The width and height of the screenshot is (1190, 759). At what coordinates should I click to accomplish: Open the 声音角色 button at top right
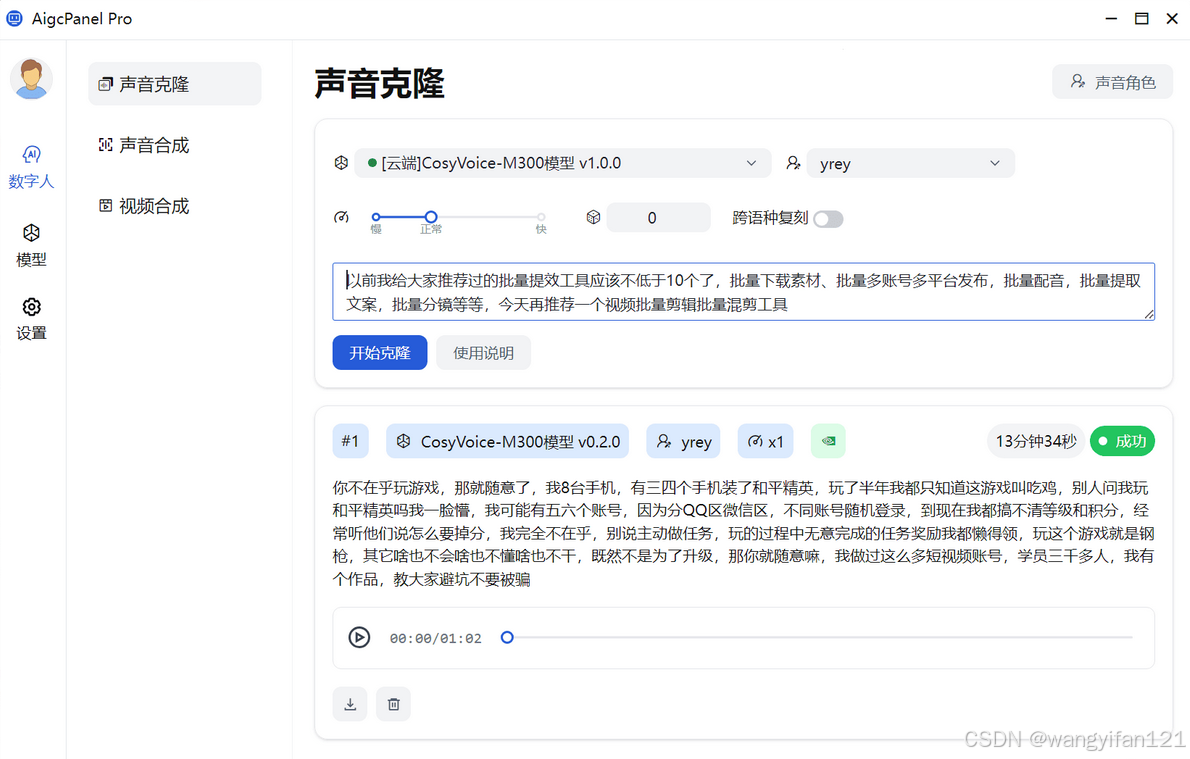(1112, 82)
